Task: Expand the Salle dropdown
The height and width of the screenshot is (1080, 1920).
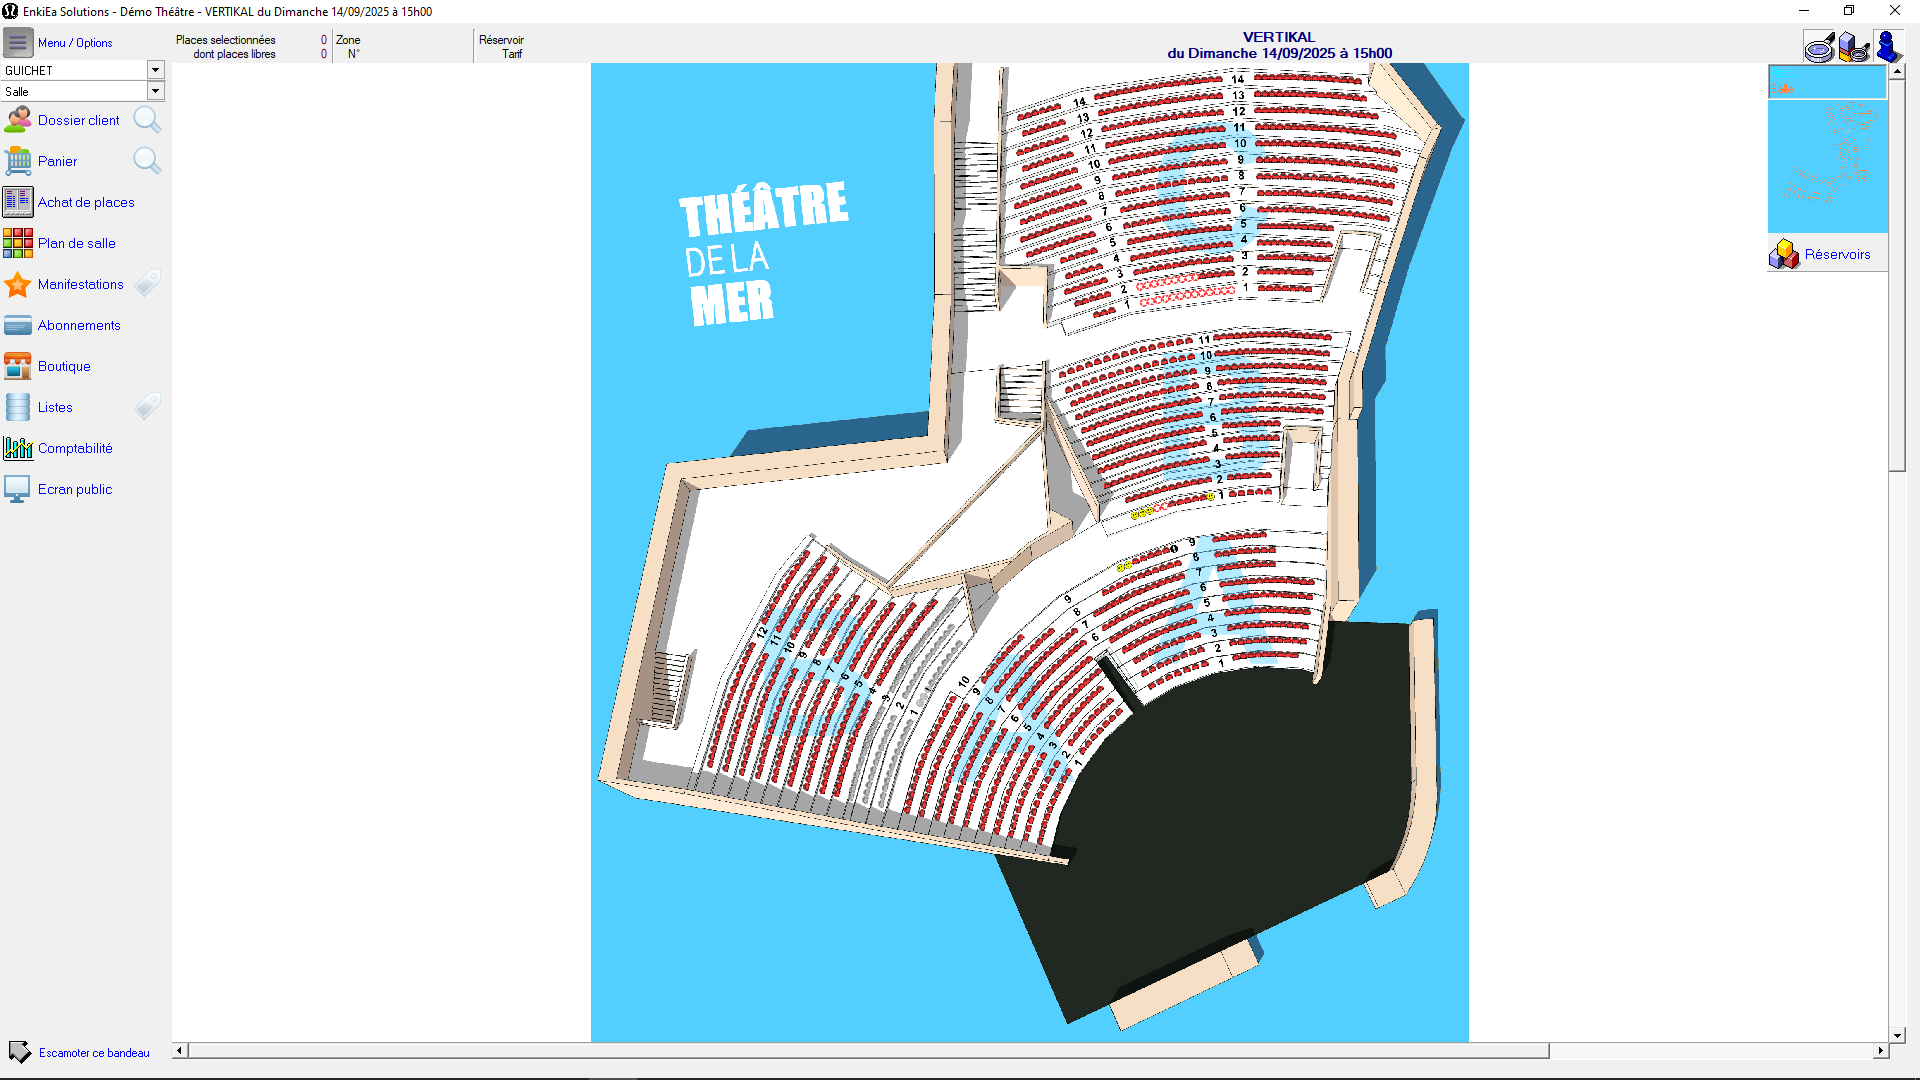Action: pyautogui.click(x=155, y=91)
